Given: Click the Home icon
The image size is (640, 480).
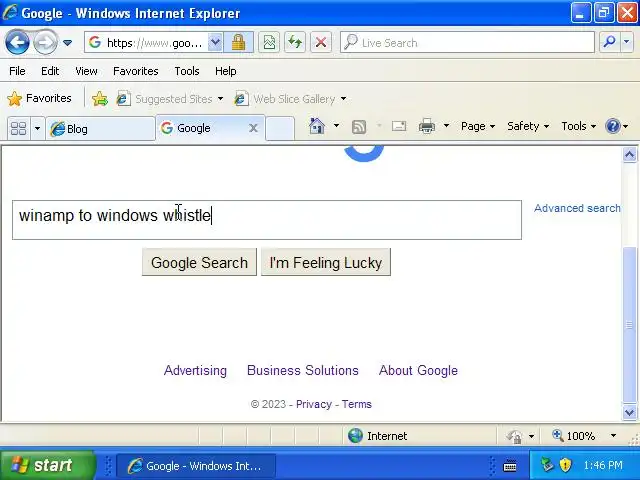Looking at the screenshot, I should 317,126.
